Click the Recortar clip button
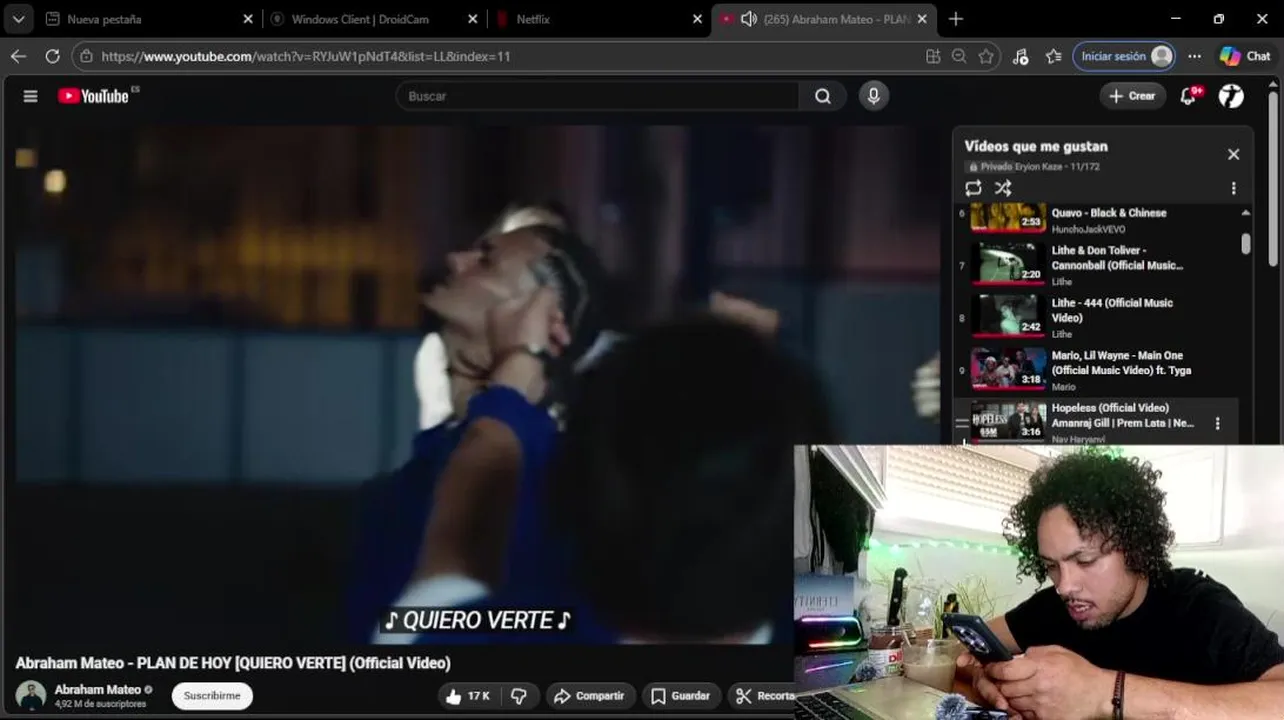 point(762,696)
